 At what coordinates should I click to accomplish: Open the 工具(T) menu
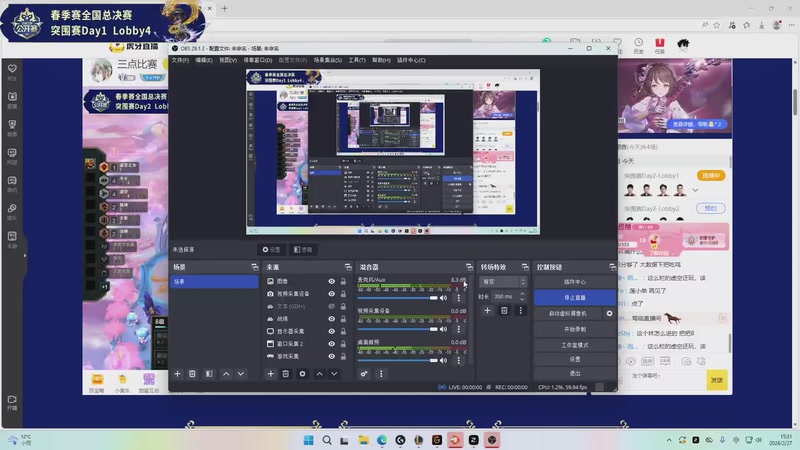pos(357,60)
